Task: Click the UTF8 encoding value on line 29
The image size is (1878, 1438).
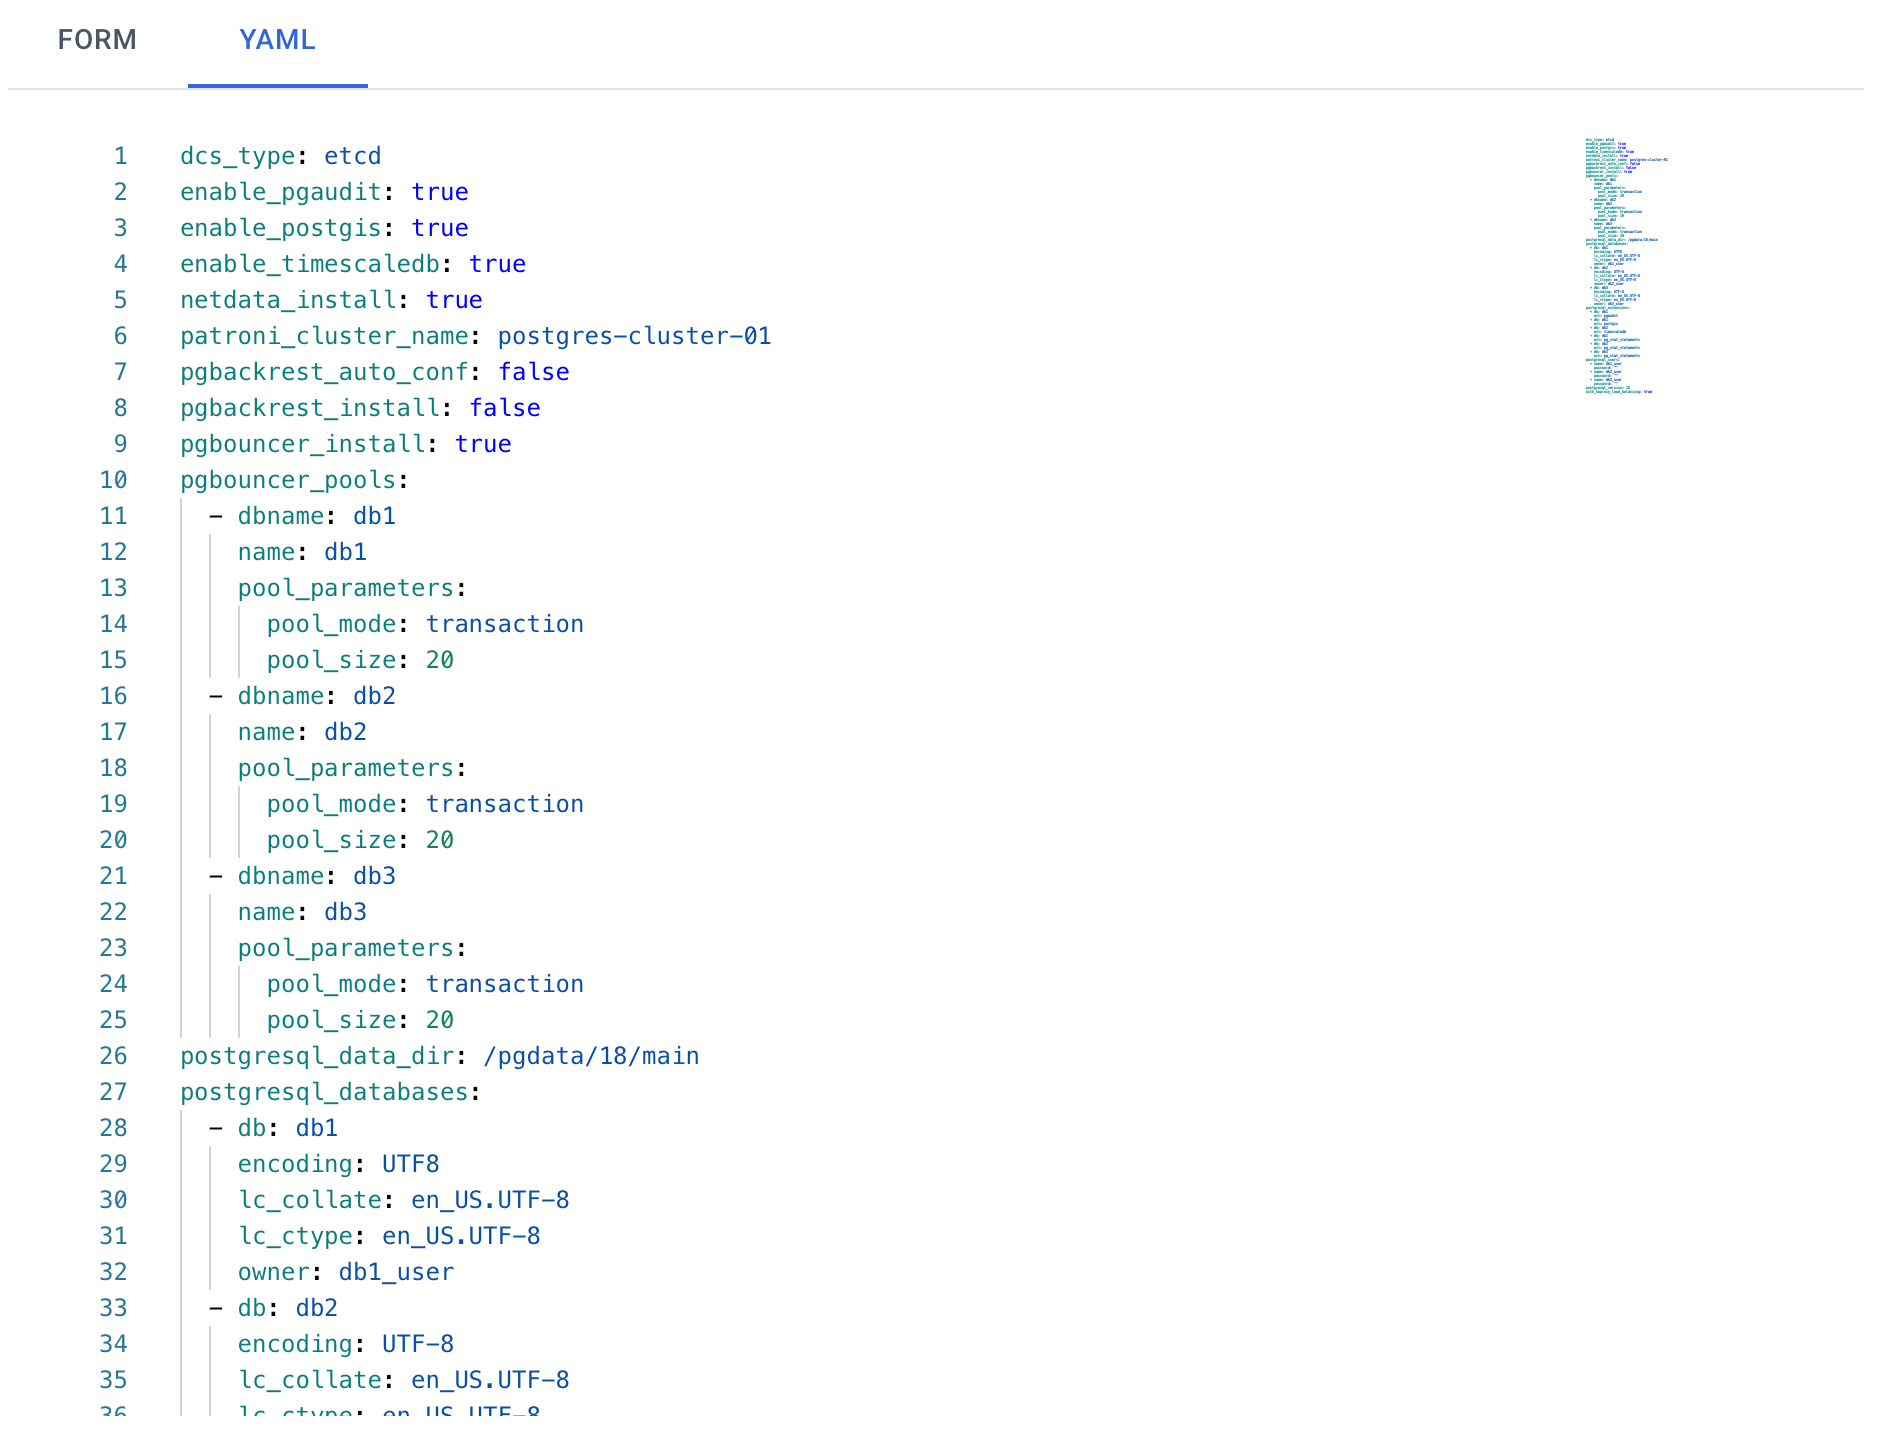Action: (410, 1164)
